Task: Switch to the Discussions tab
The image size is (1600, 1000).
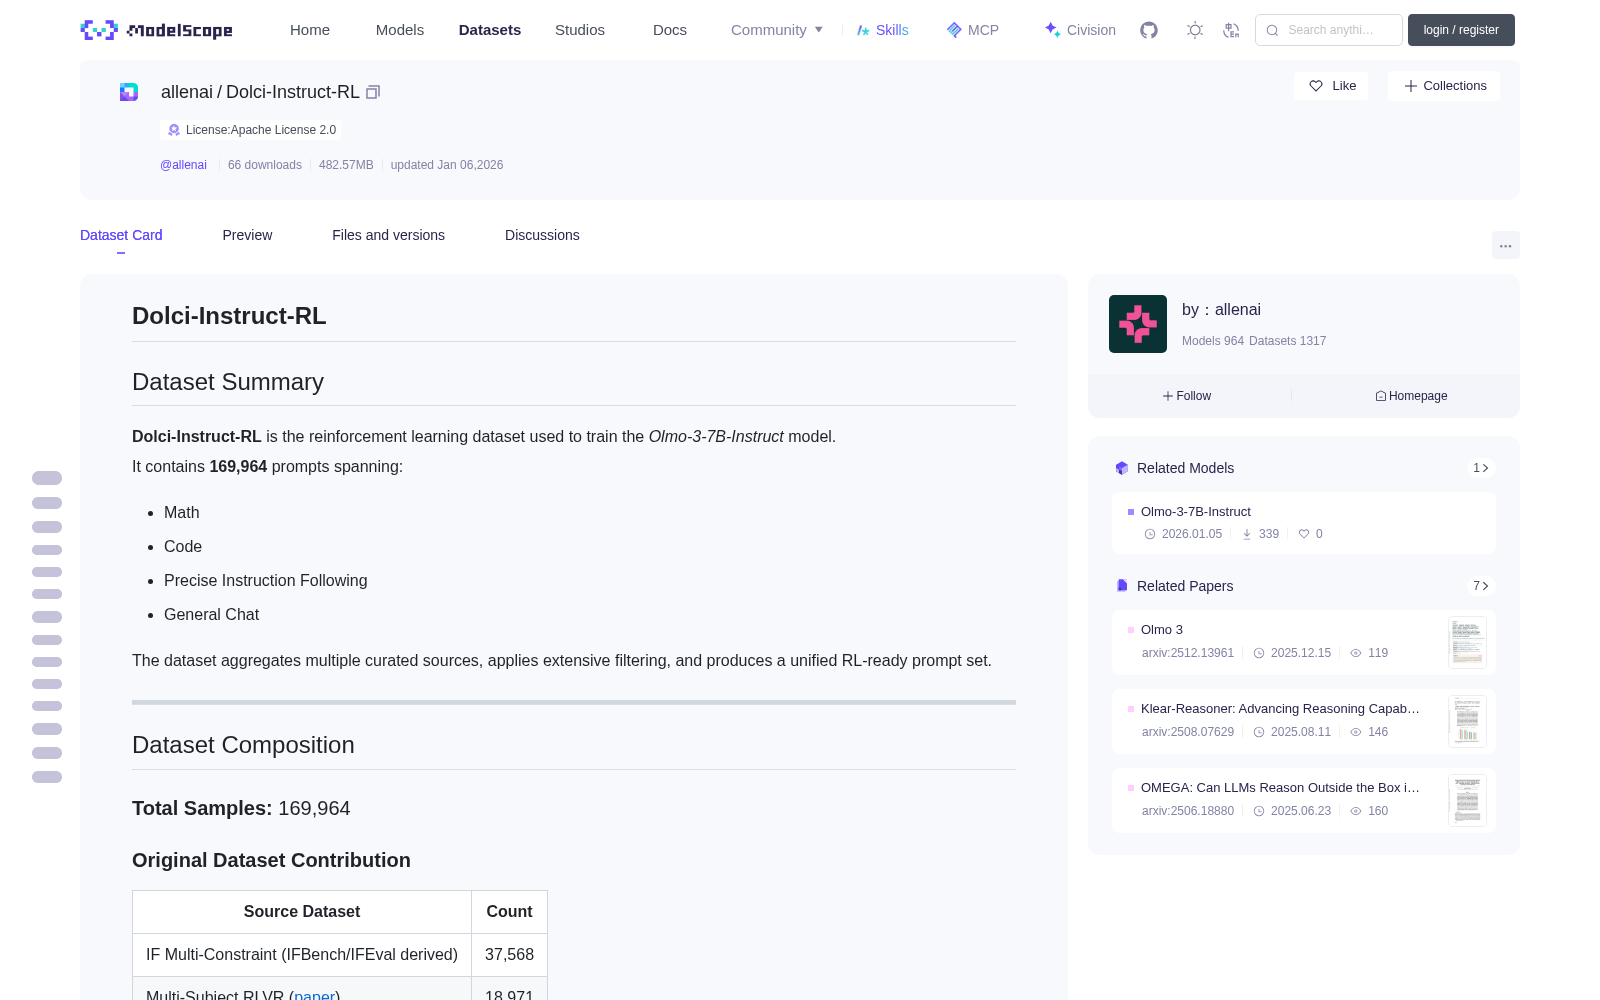Action: coord(542,235)
